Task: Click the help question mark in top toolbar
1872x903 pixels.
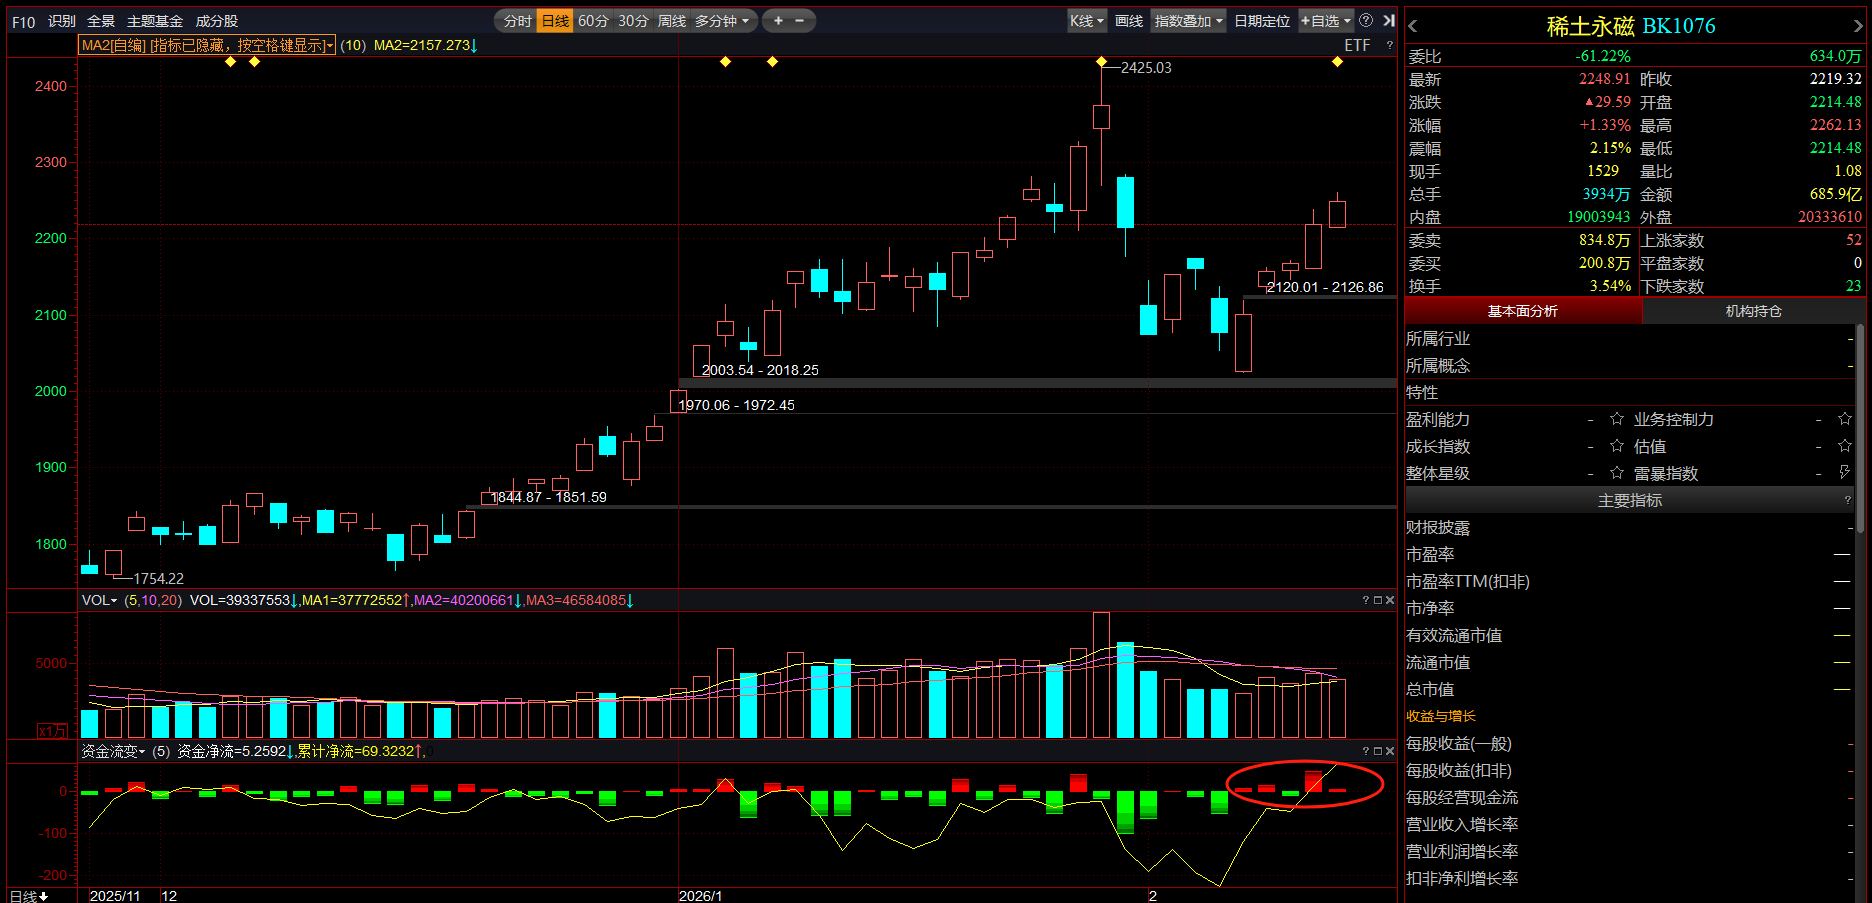Action: (x=1366, y=20)
